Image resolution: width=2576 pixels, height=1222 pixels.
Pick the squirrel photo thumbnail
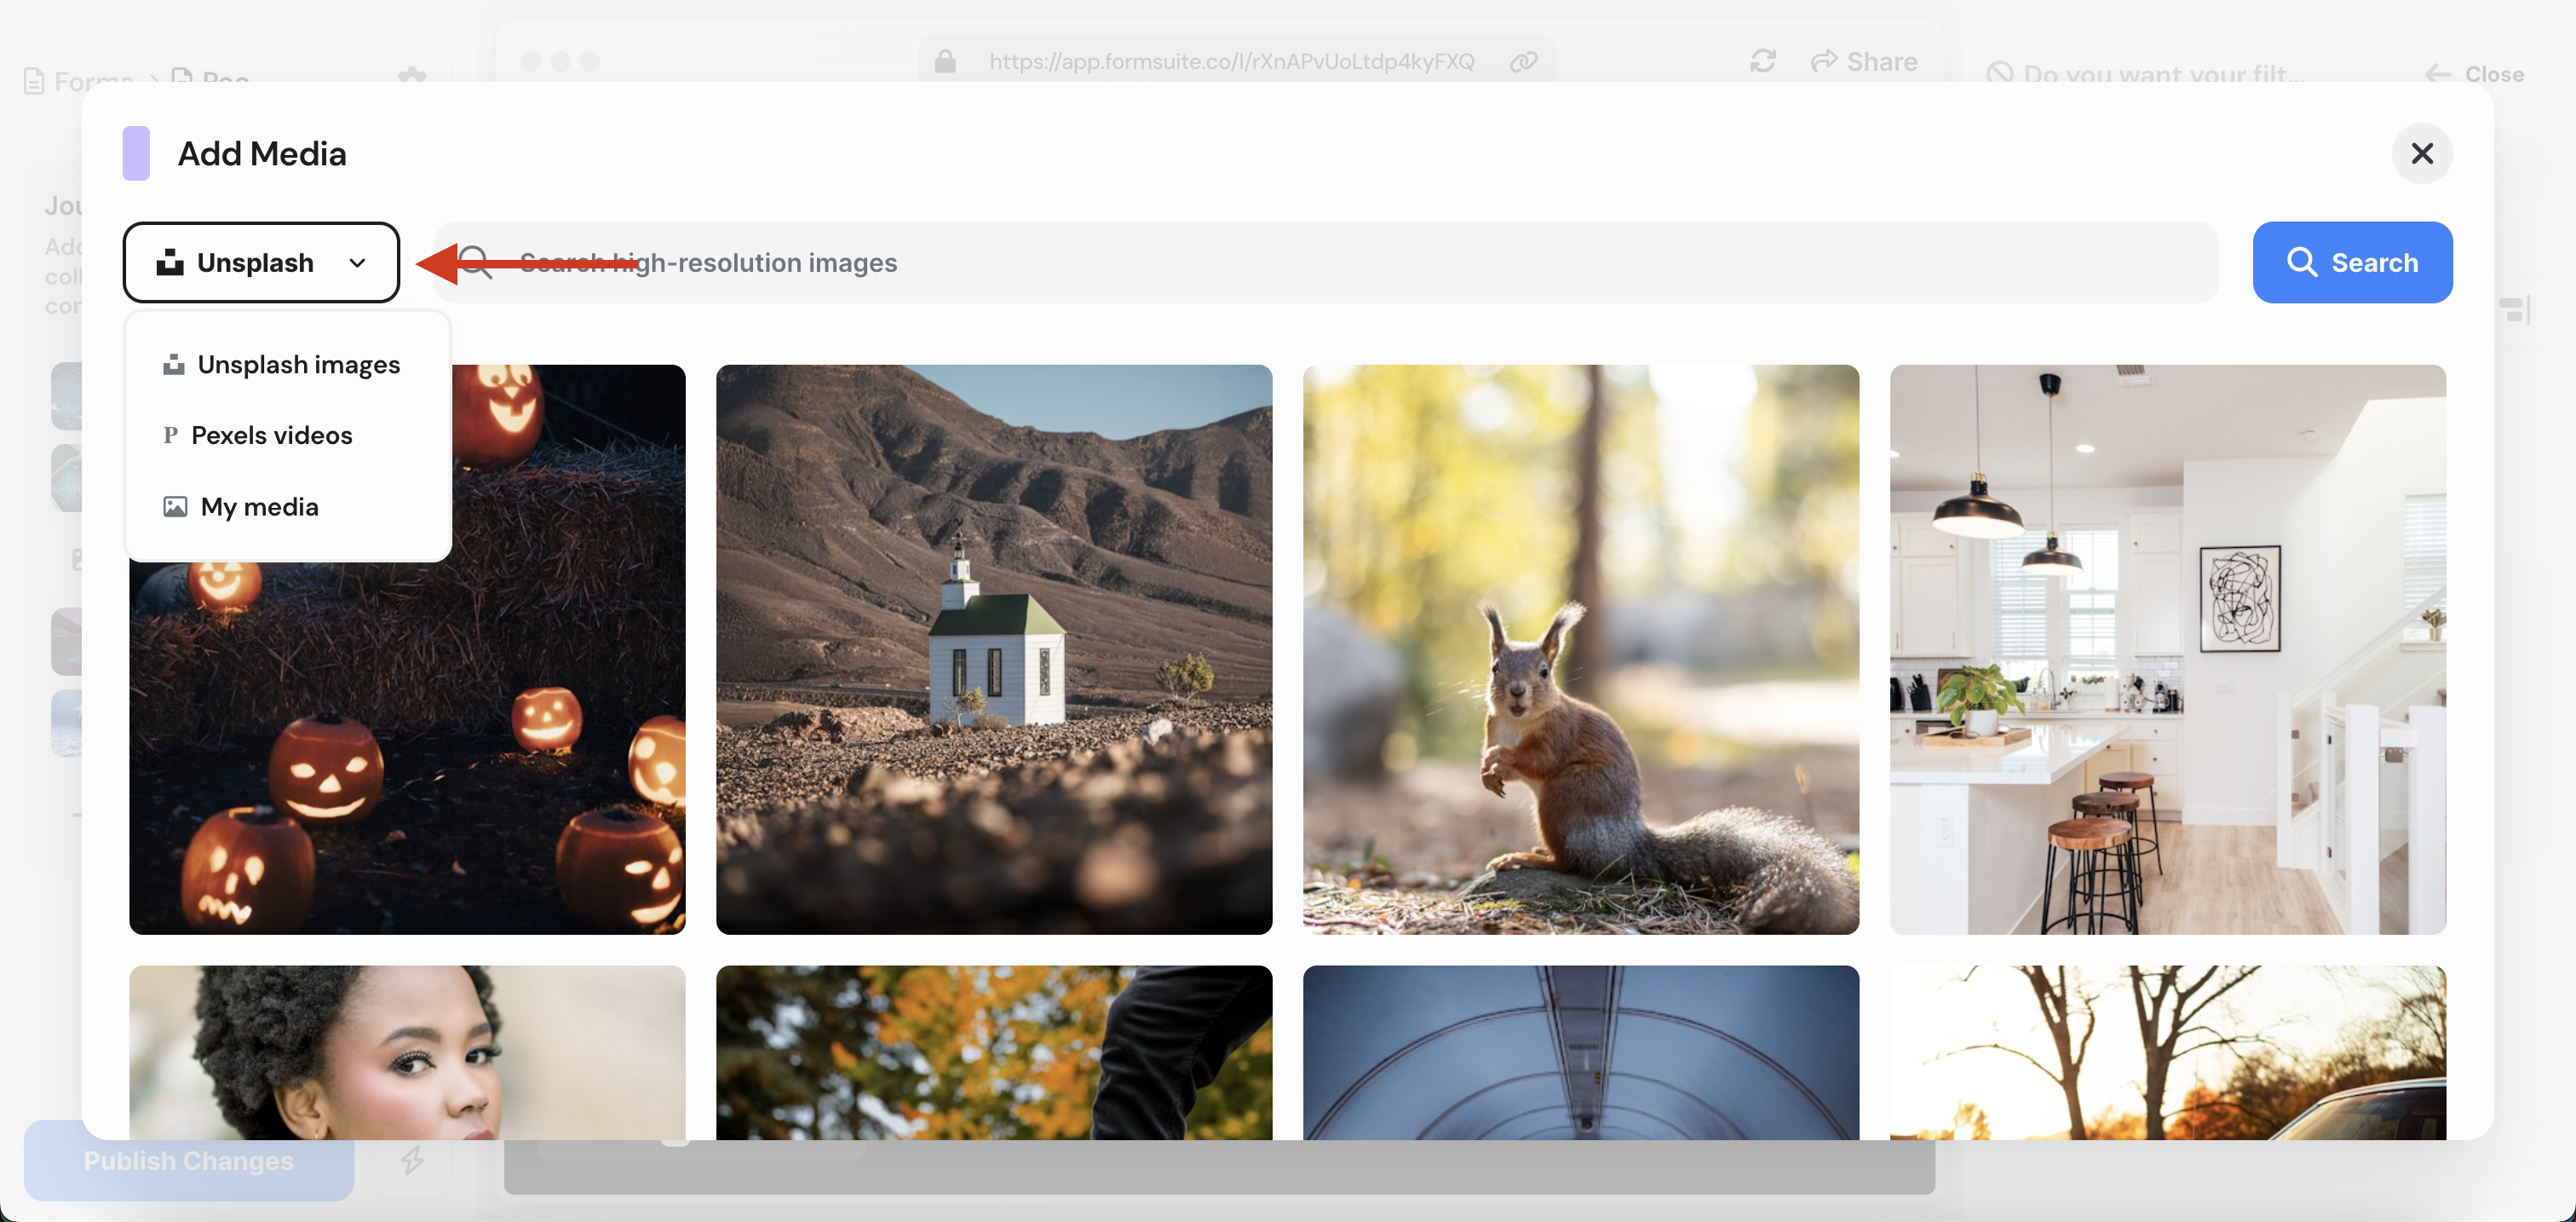1580,649
